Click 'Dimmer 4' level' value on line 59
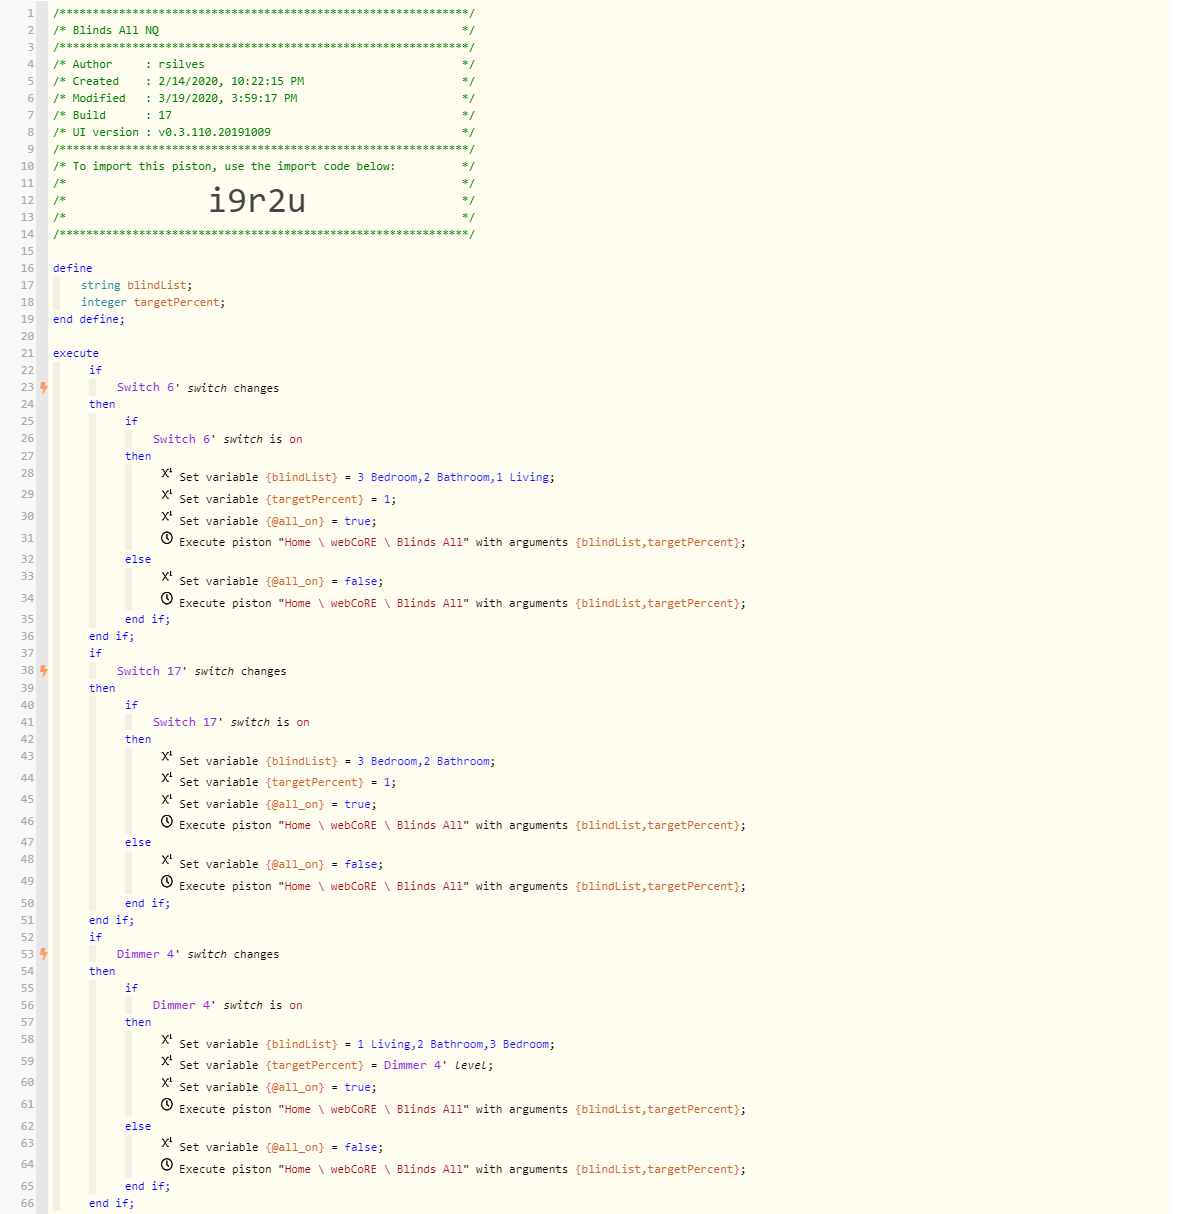 point(437,1066)
